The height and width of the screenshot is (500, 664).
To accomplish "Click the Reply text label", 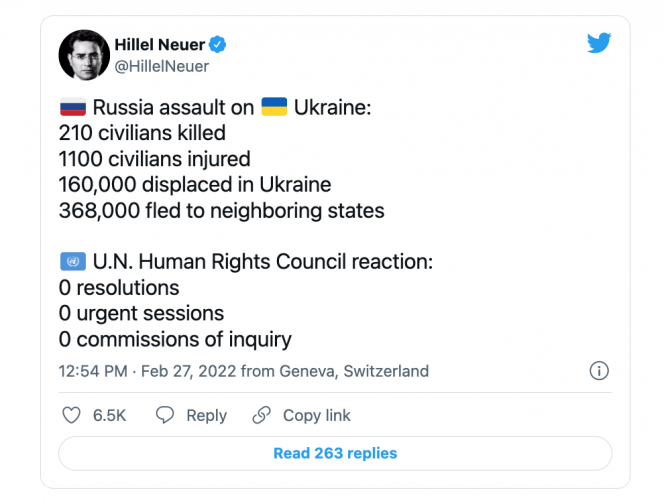I will point(206,415).
